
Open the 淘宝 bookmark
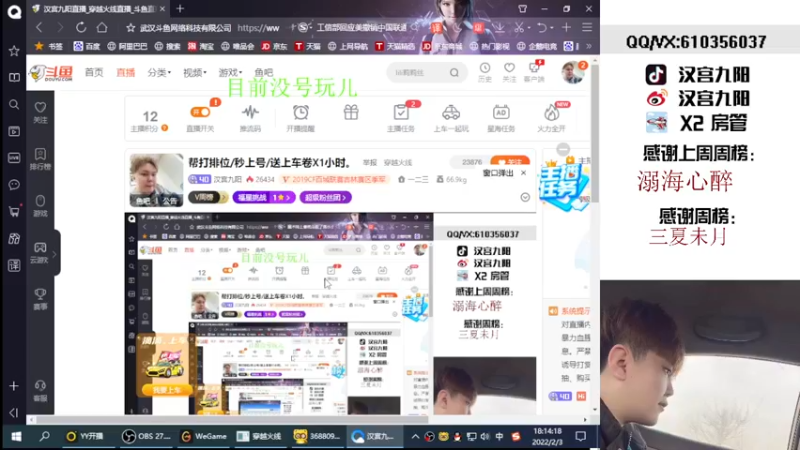pos(201,46)
